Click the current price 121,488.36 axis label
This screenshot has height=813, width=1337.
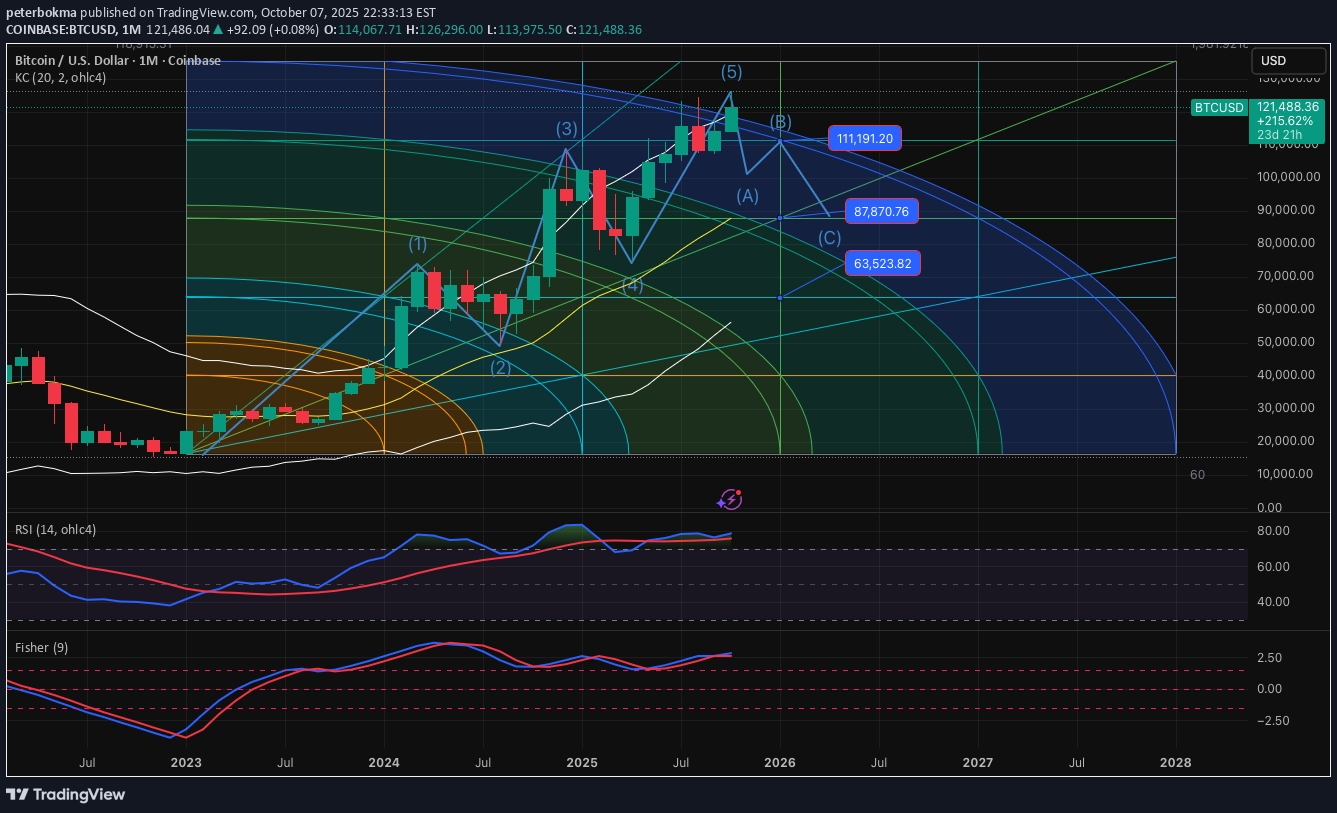pyautogui.click(x=1288, y=106)
